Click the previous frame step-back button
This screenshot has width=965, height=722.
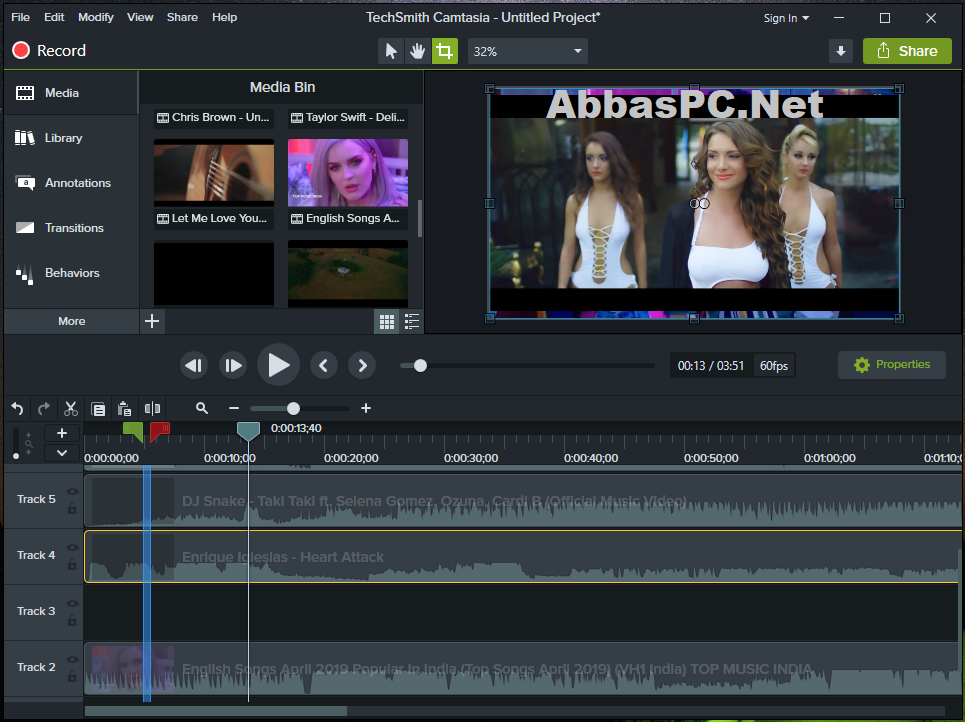(194, 366)
